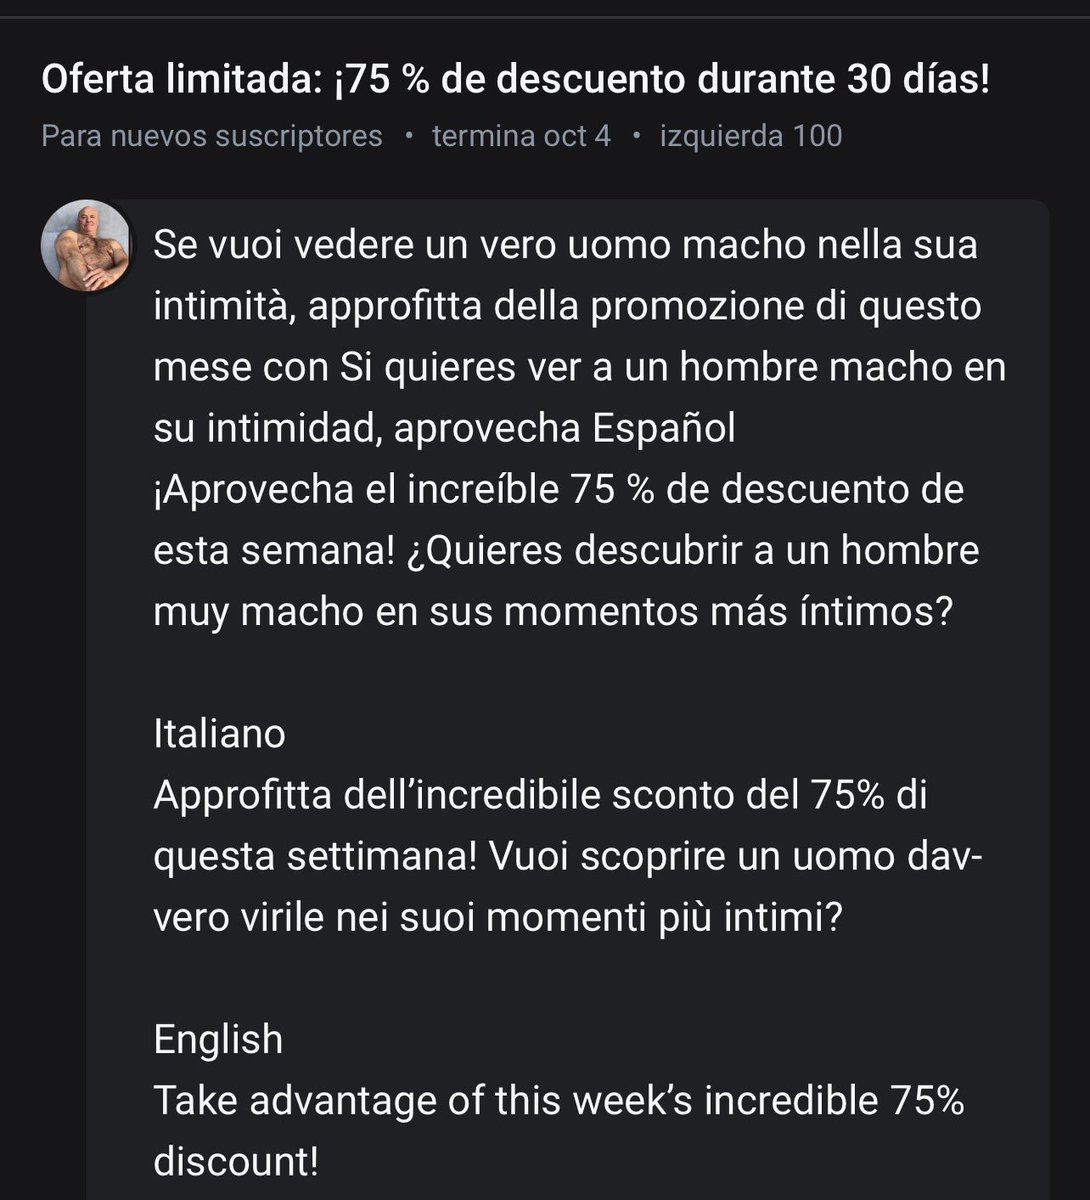Tap line esta semana! ¿Quieres descubrir a un hombre
Screen dimensions: 1090x1200
pos(567,551)
